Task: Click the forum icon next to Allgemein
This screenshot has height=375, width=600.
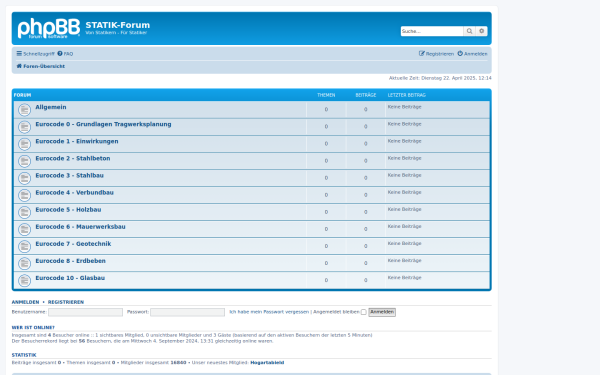Action: 24,110
